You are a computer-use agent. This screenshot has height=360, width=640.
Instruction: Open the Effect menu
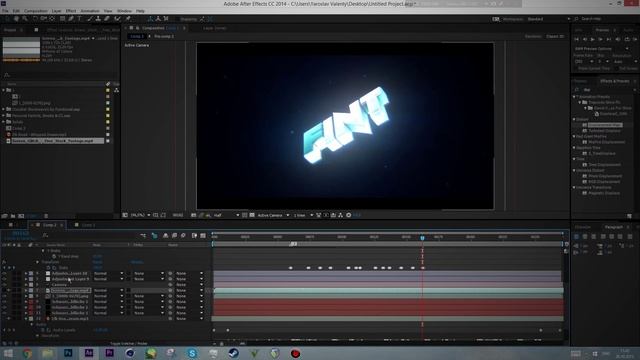point(71,11)
